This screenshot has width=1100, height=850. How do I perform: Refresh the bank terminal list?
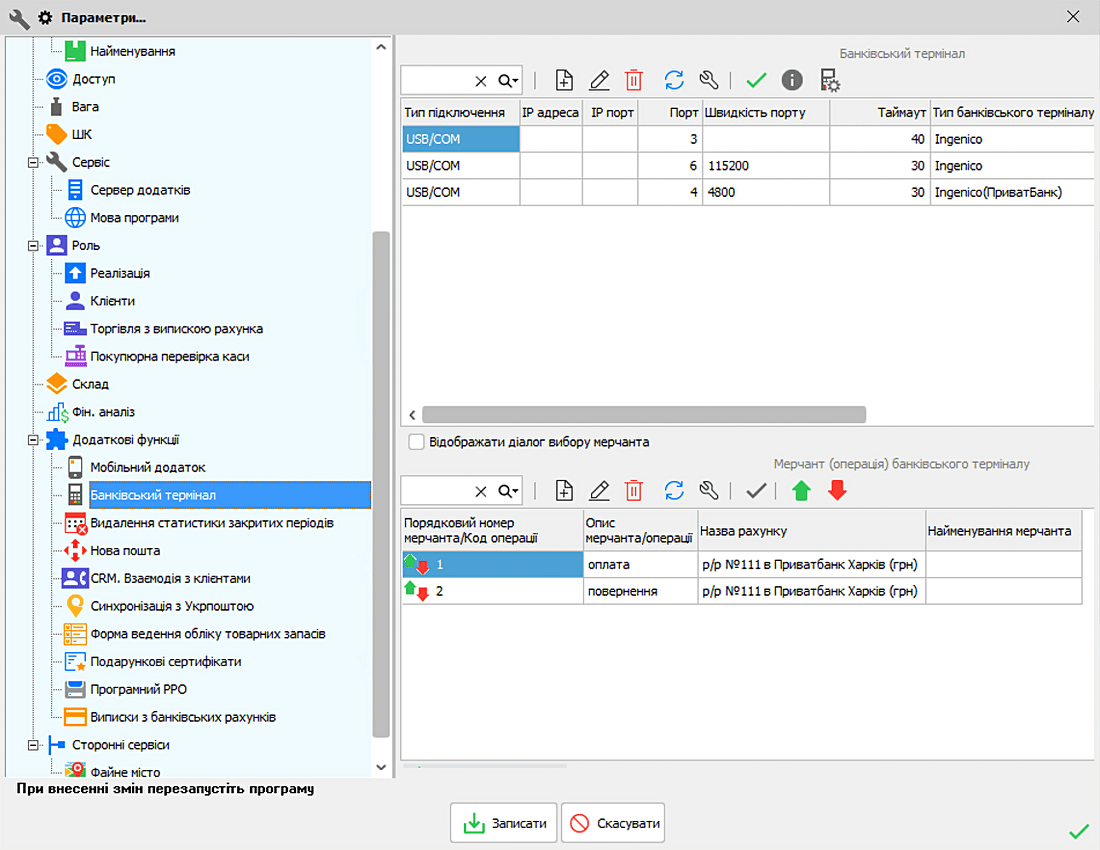(674, 81)
